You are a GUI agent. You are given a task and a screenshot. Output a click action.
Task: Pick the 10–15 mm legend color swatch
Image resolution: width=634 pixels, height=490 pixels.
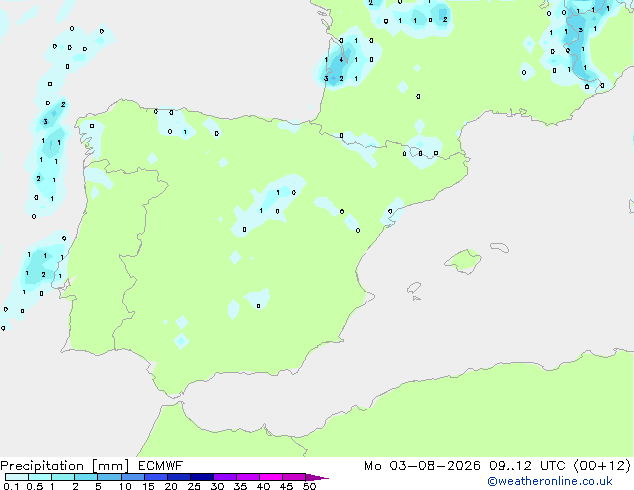coord(133,477)
